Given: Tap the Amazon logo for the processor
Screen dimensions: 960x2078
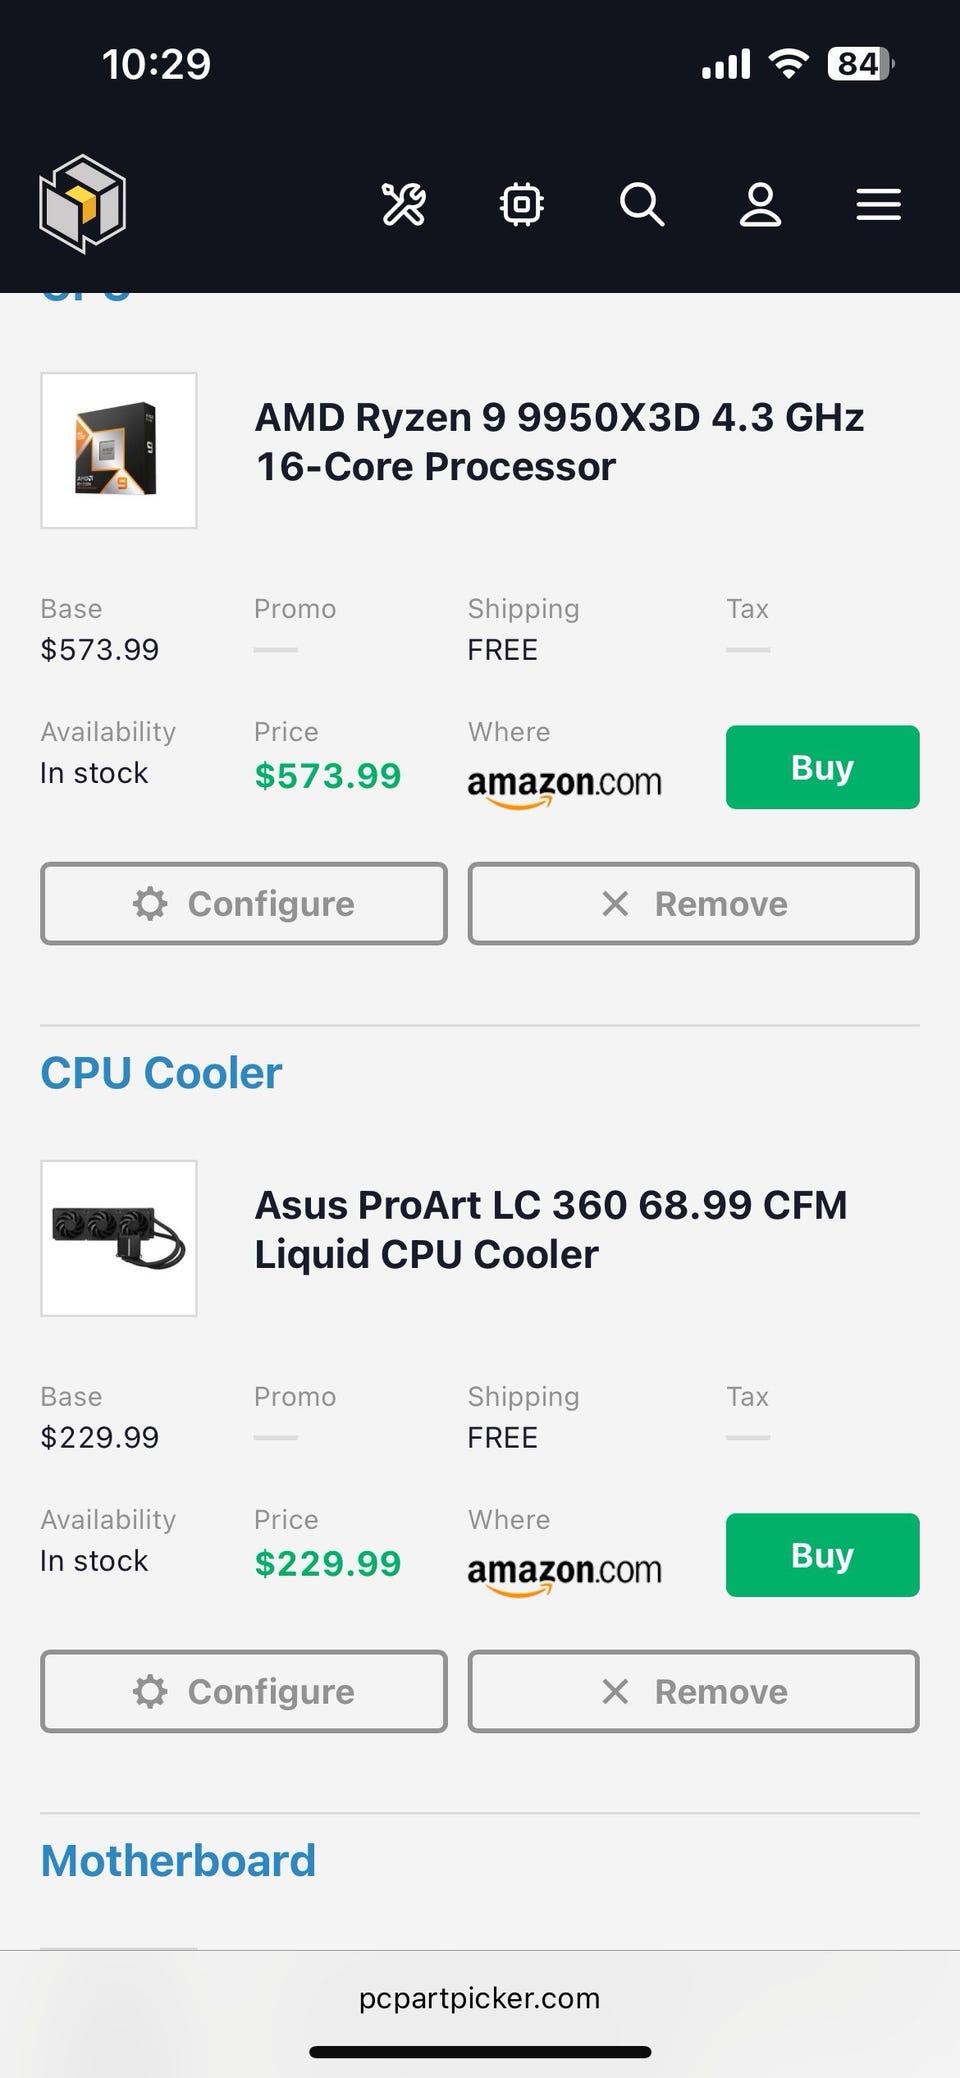Looking at the screenshot, I should pos(564,783).
